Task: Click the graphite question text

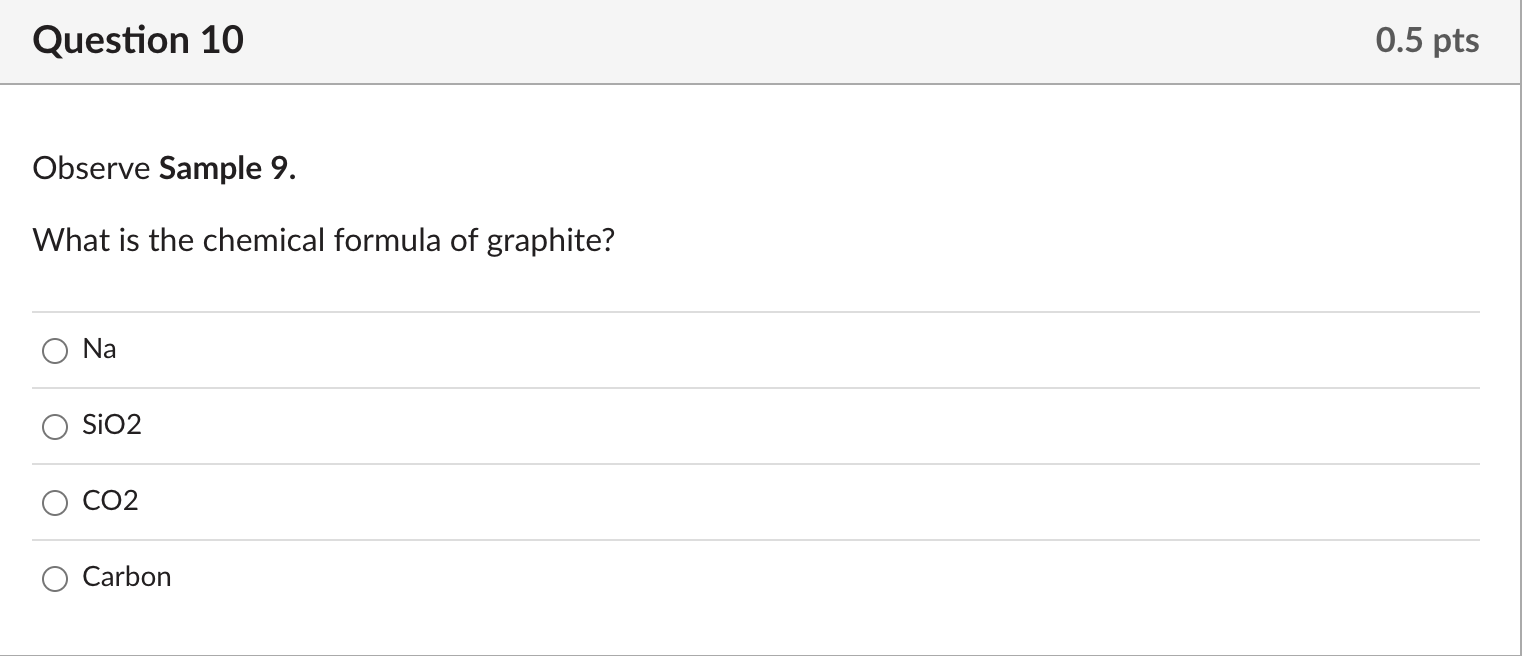Action: [x=322, y=239]
